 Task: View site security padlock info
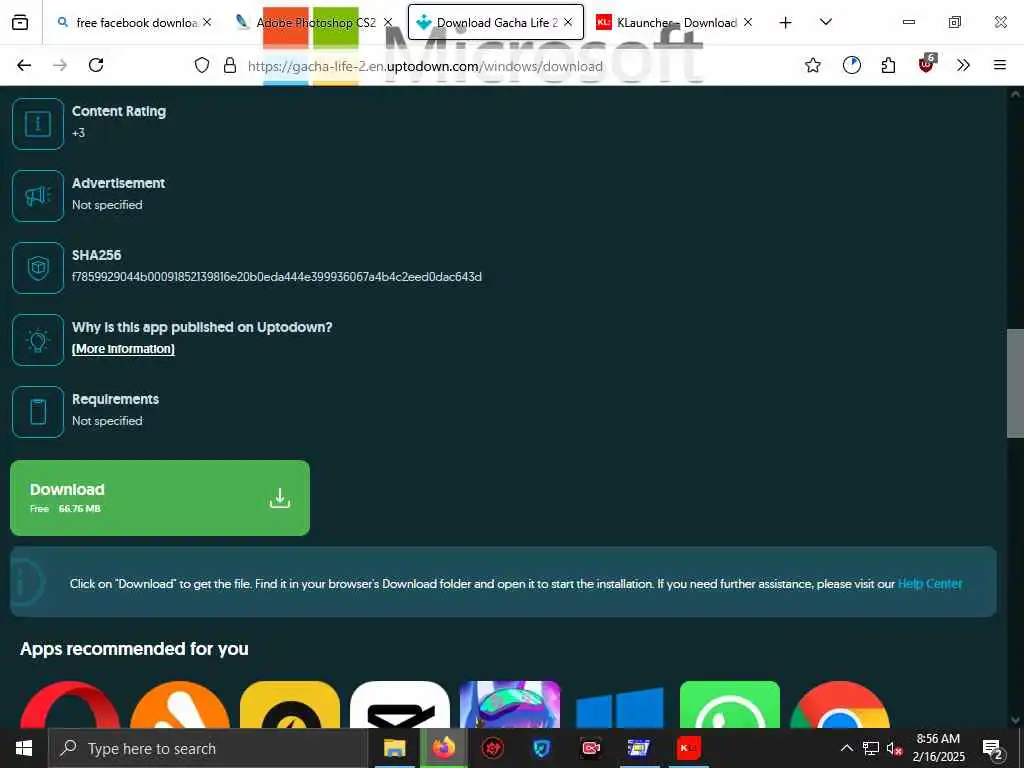tap(230, 65)
